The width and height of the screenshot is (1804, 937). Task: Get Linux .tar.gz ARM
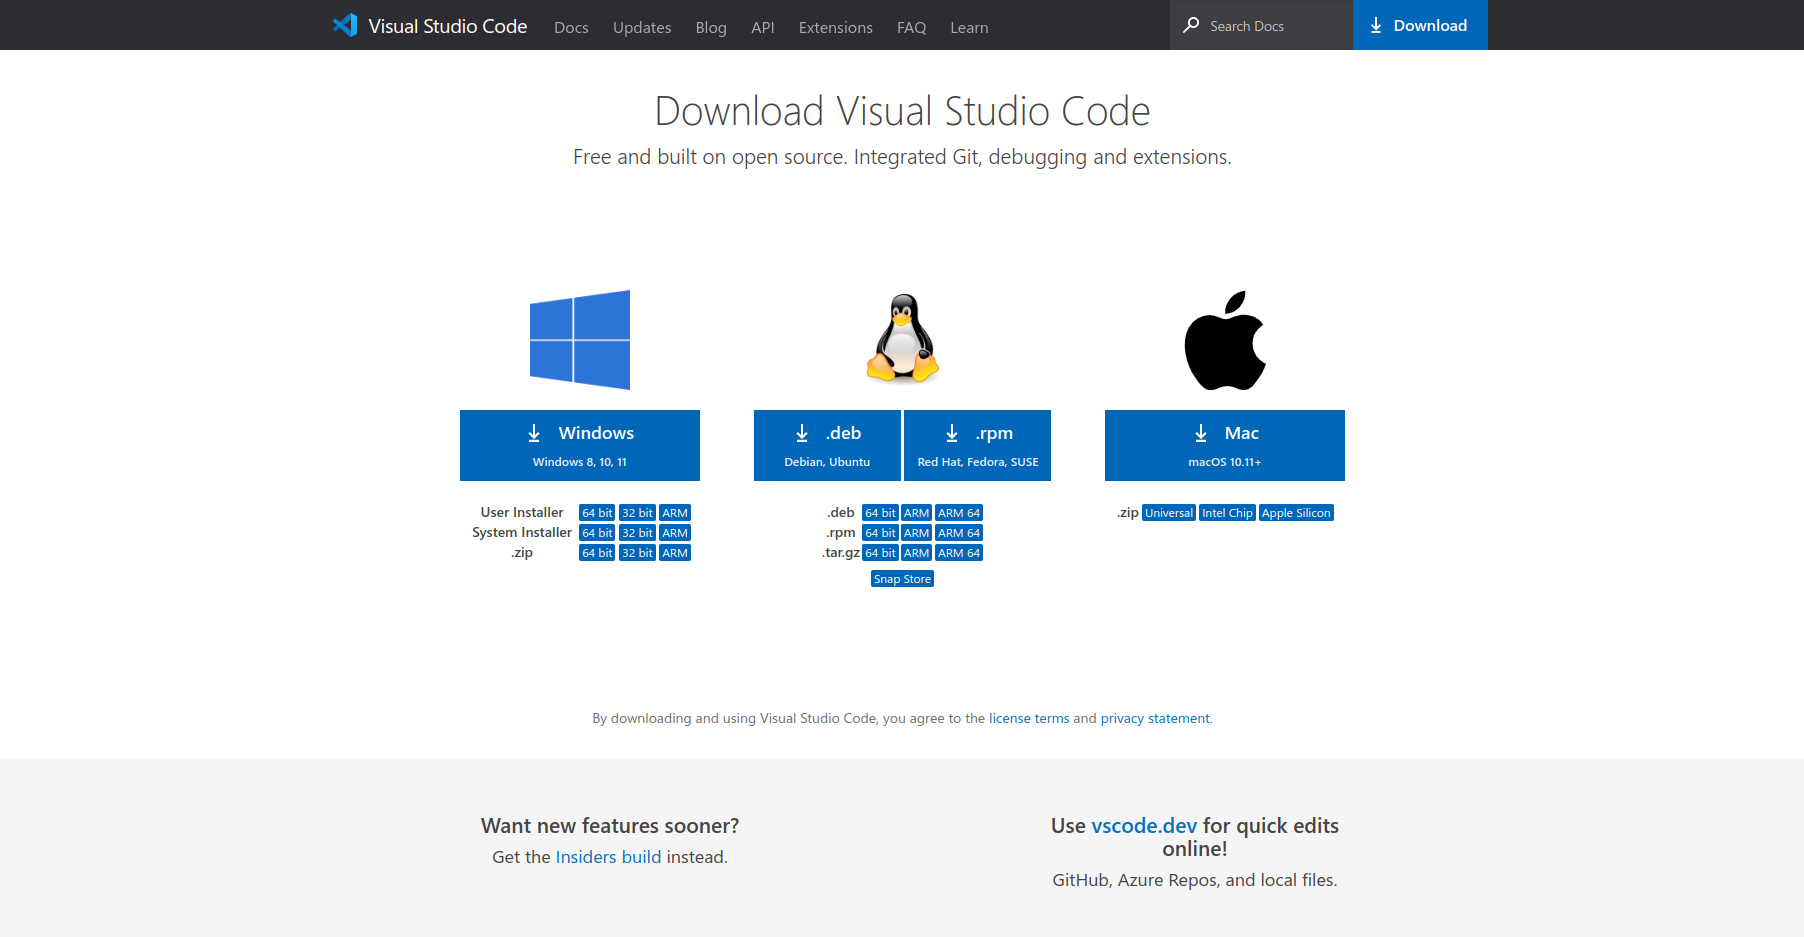click(x=917, y=553)
